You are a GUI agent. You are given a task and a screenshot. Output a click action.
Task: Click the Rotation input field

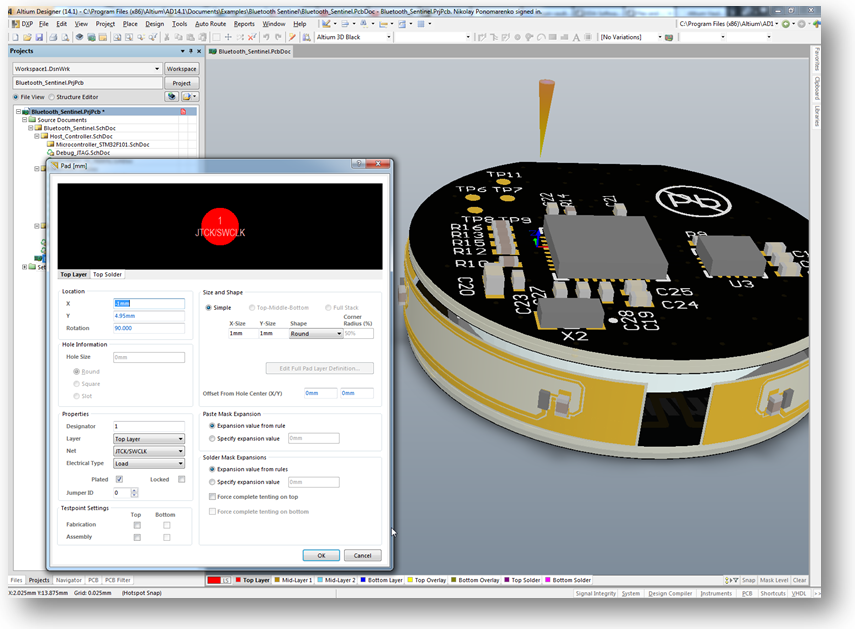(x=149, y=328)
